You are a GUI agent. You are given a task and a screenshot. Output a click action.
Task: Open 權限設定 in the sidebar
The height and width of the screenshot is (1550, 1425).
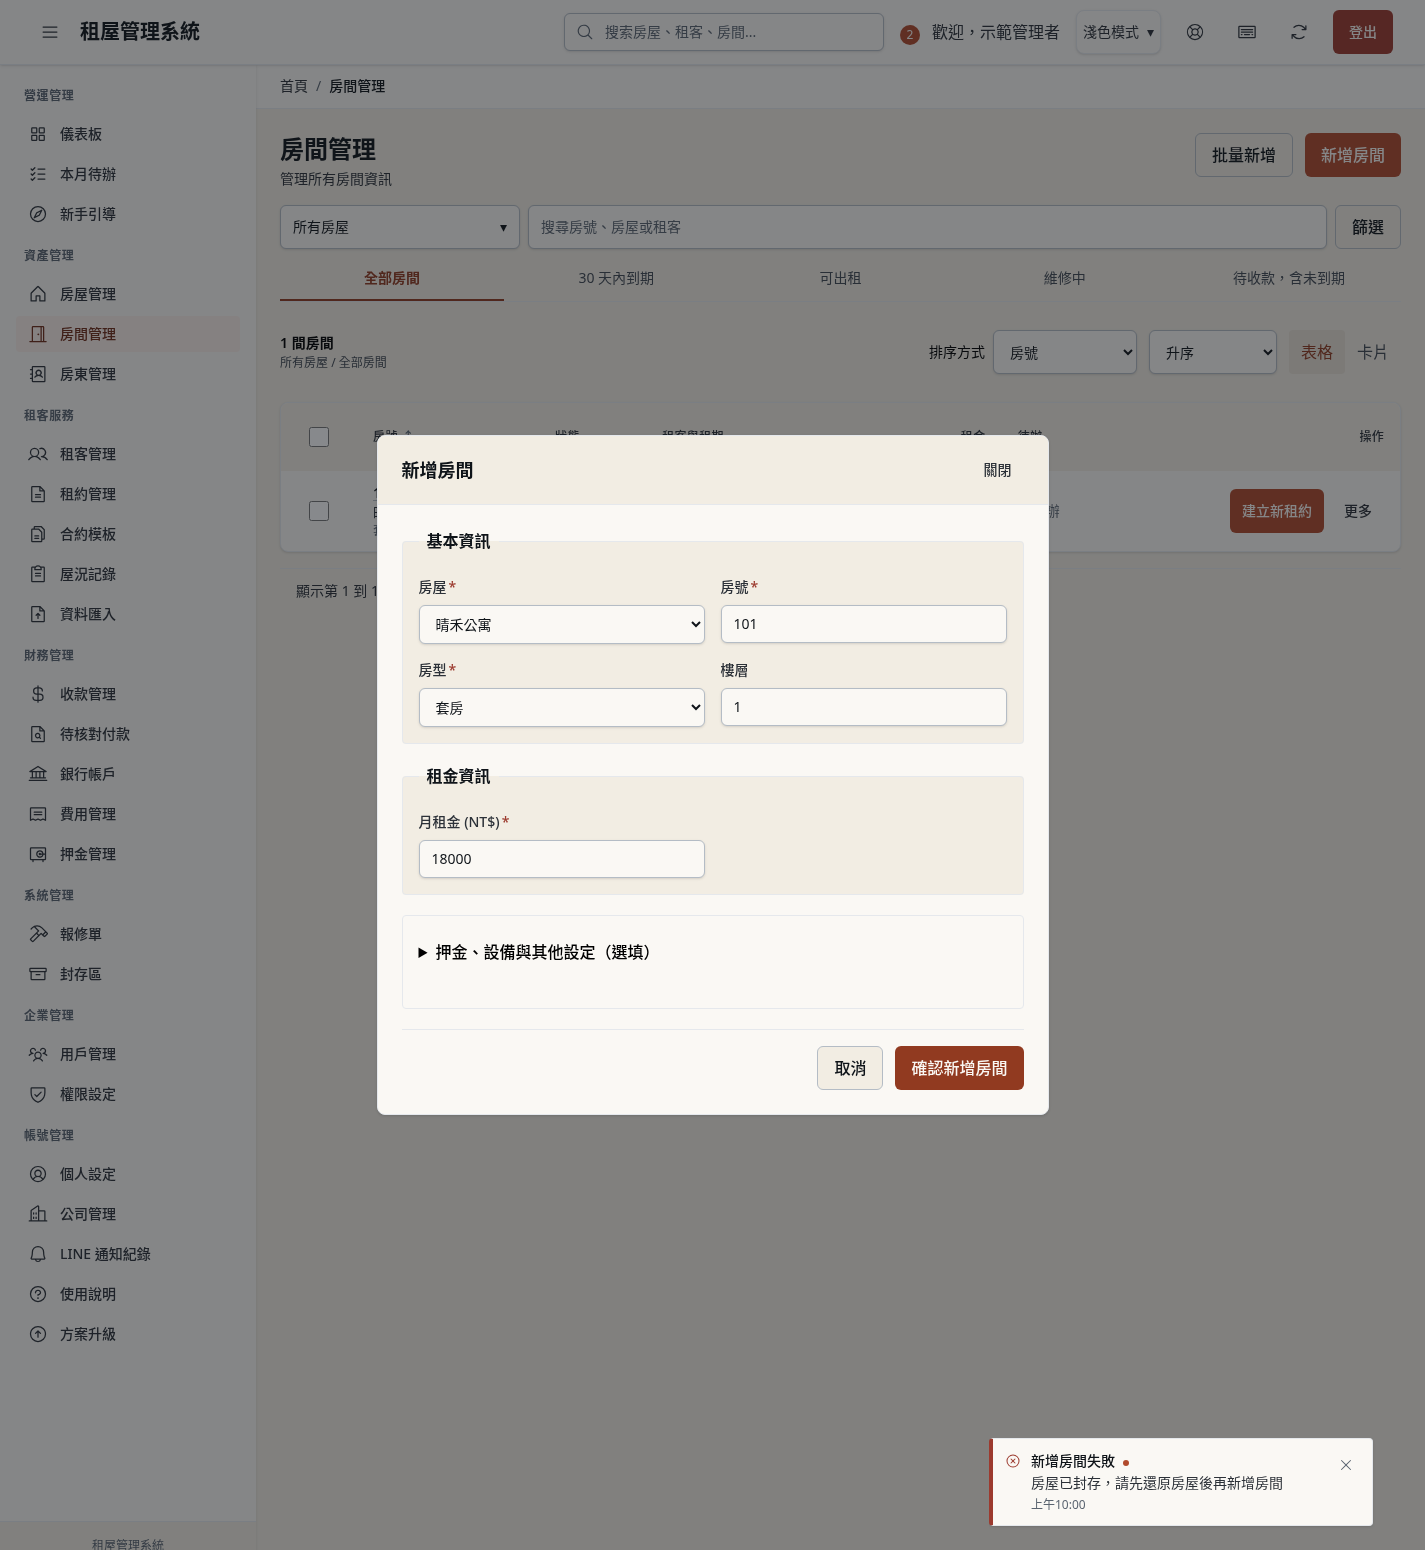(128, 1094)
